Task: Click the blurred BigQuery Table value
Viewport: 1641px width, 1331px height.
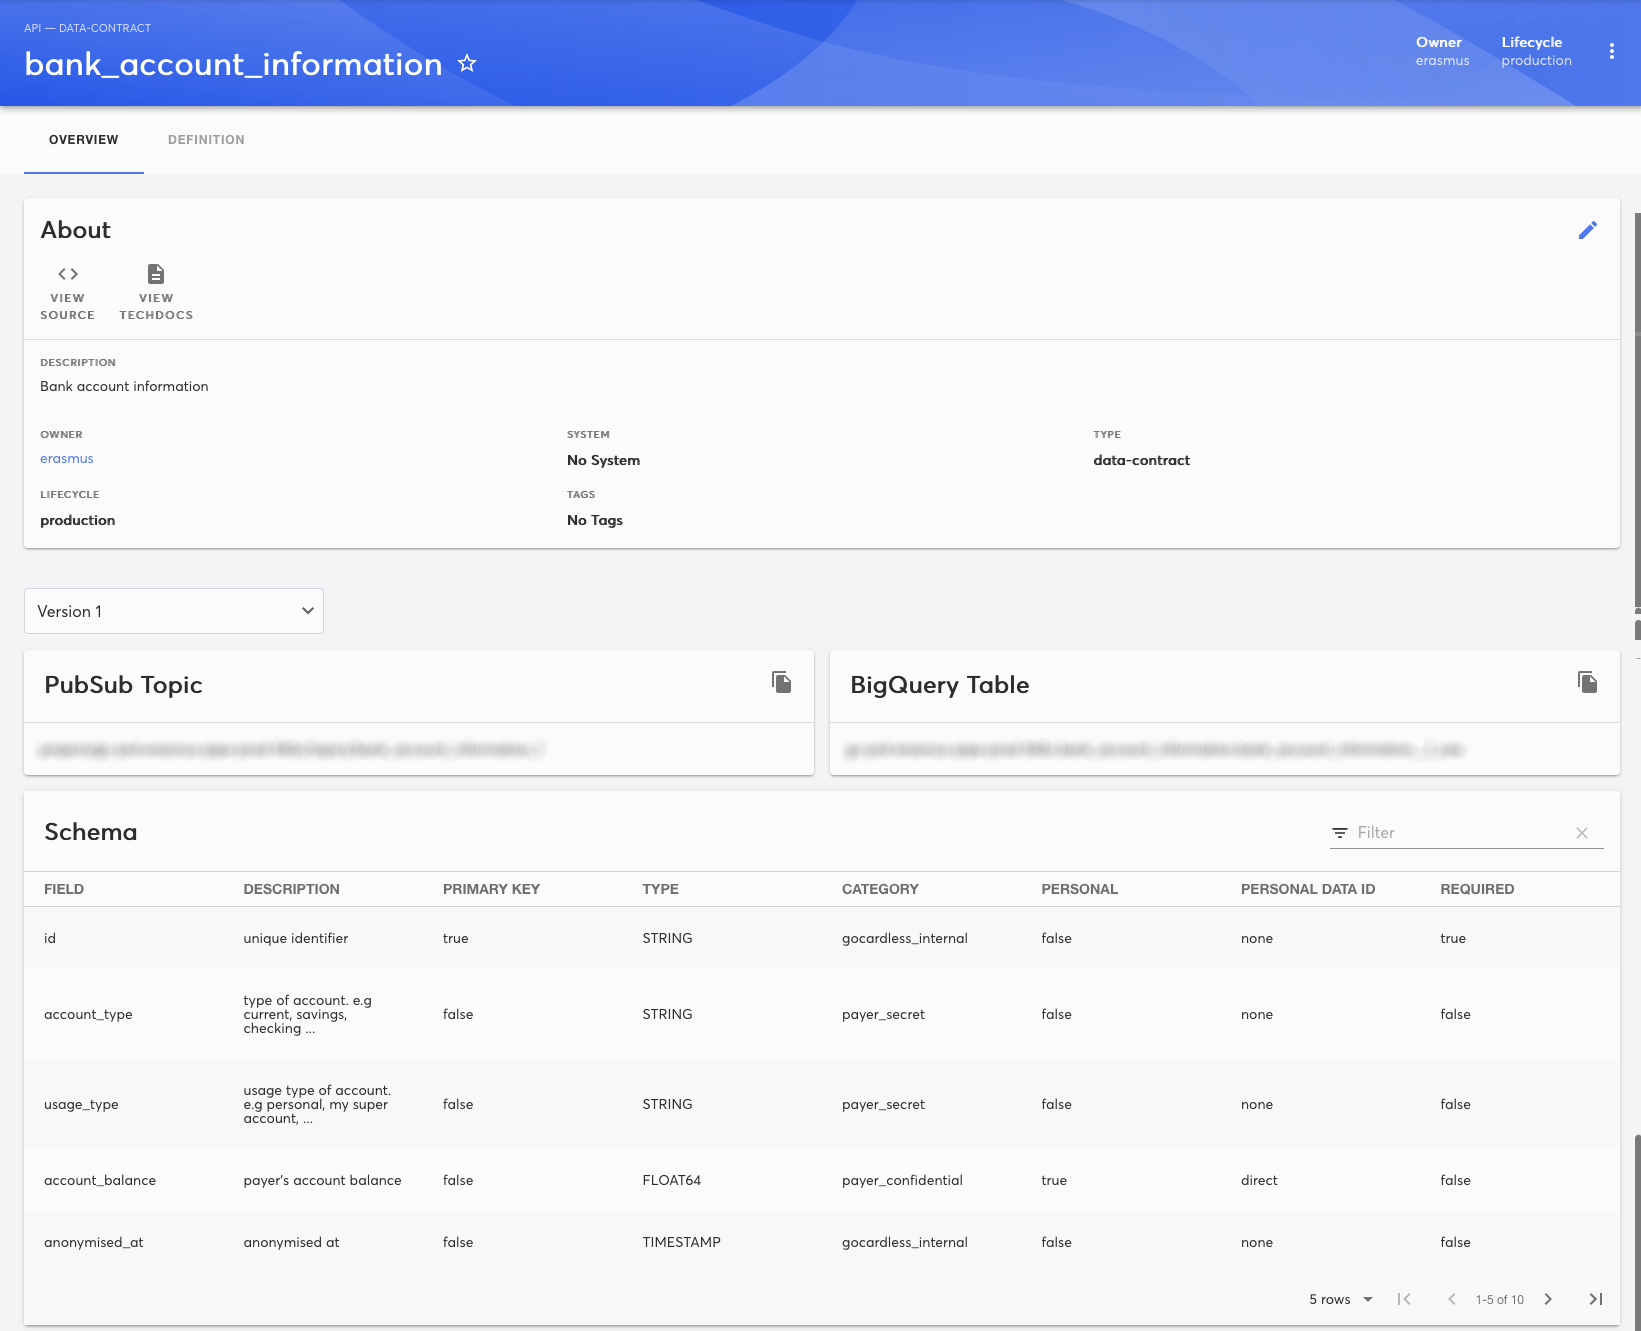Action: point(1154,749)
